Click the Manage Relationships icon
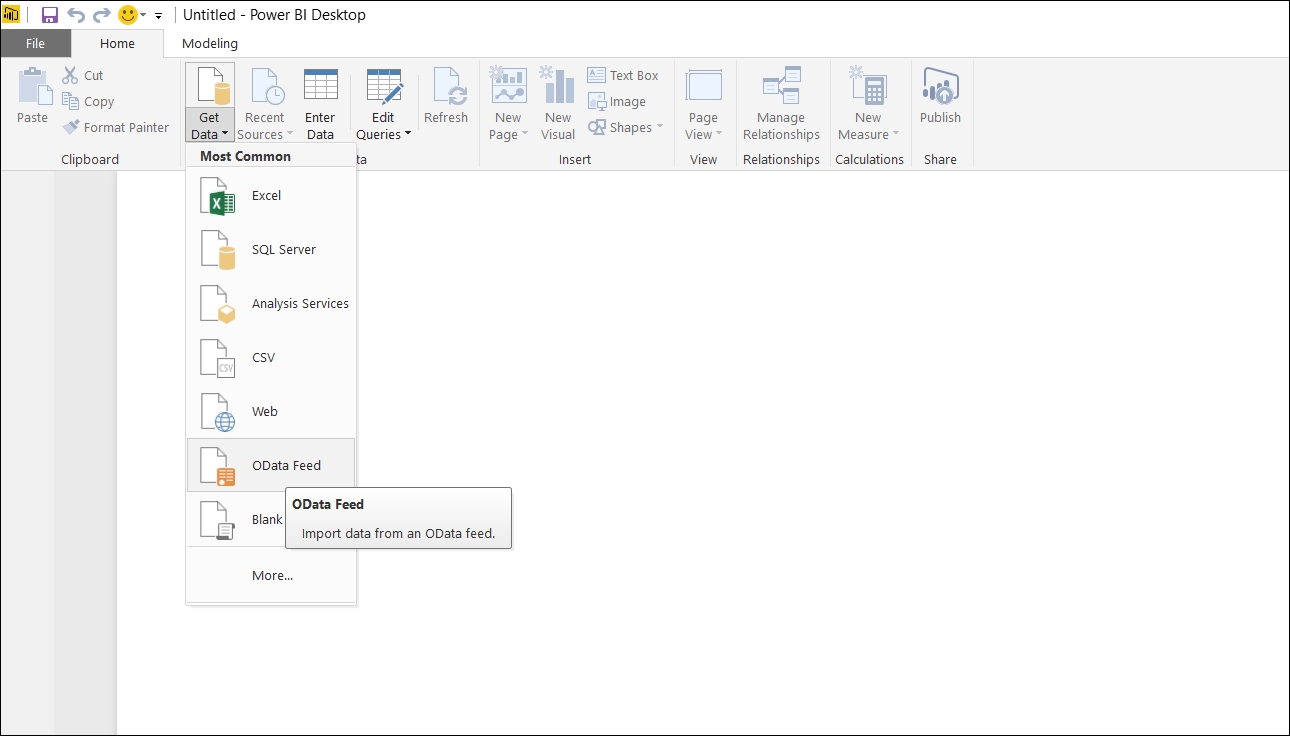The width and height of the screenshot is (1290, 736). pyautogui.click(x=782, y=85)
